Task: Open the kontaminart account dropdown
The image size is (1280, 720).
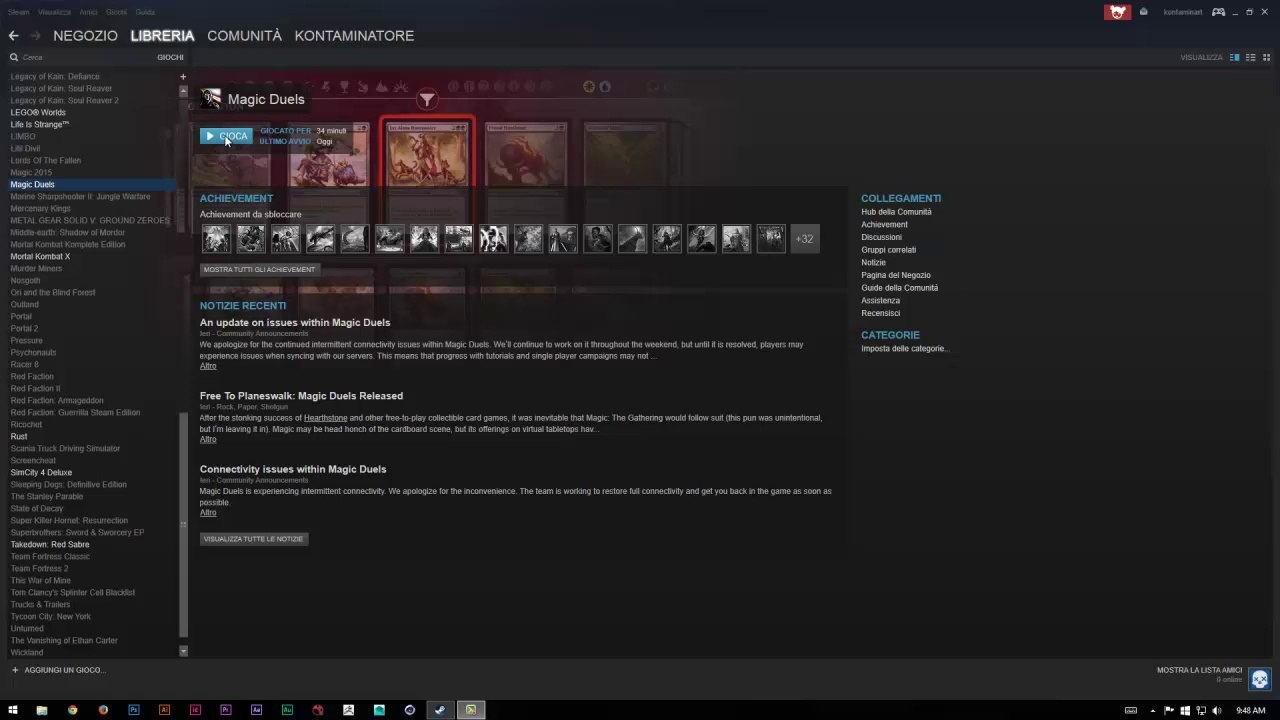Action: coord(1183,12)
